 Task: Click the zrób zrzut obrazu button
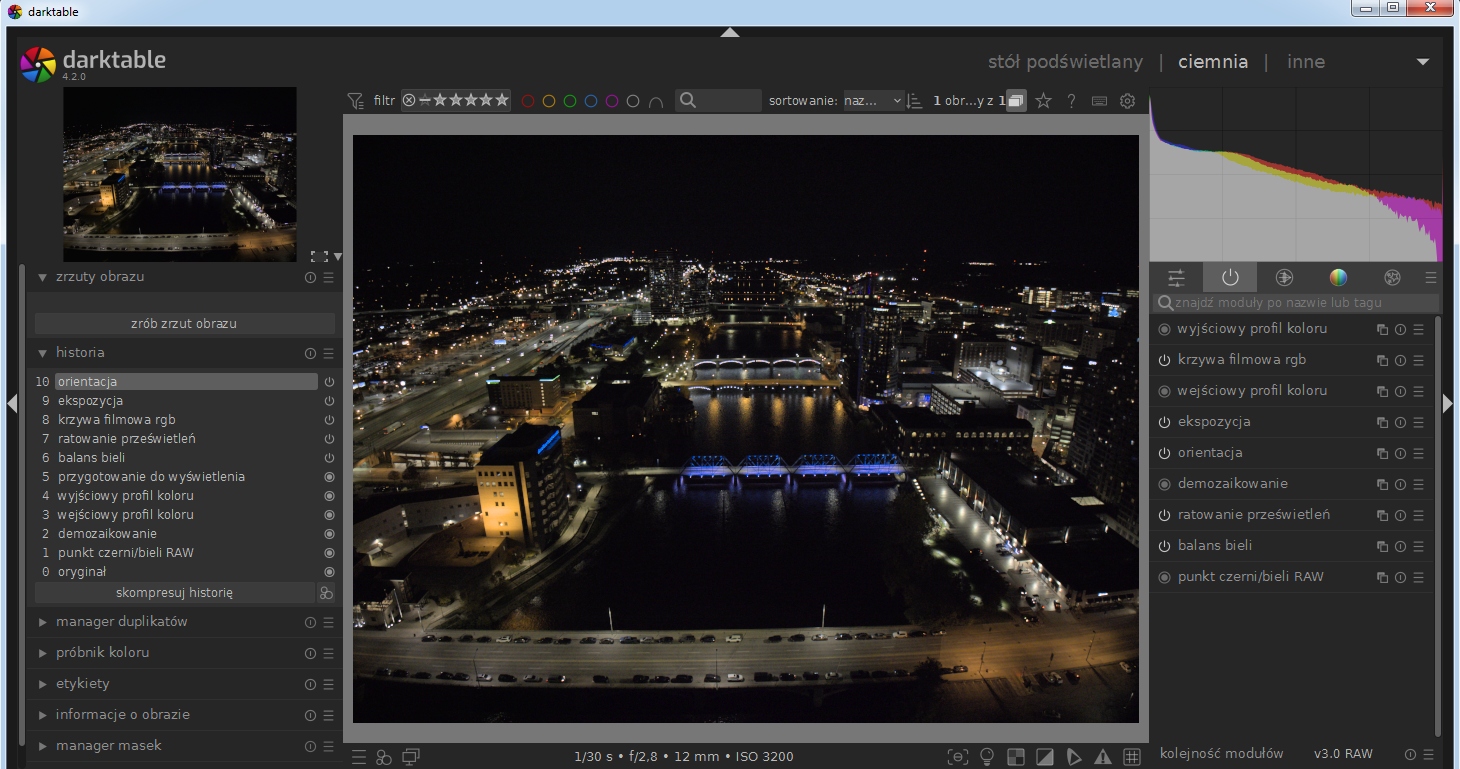(184, 324)
